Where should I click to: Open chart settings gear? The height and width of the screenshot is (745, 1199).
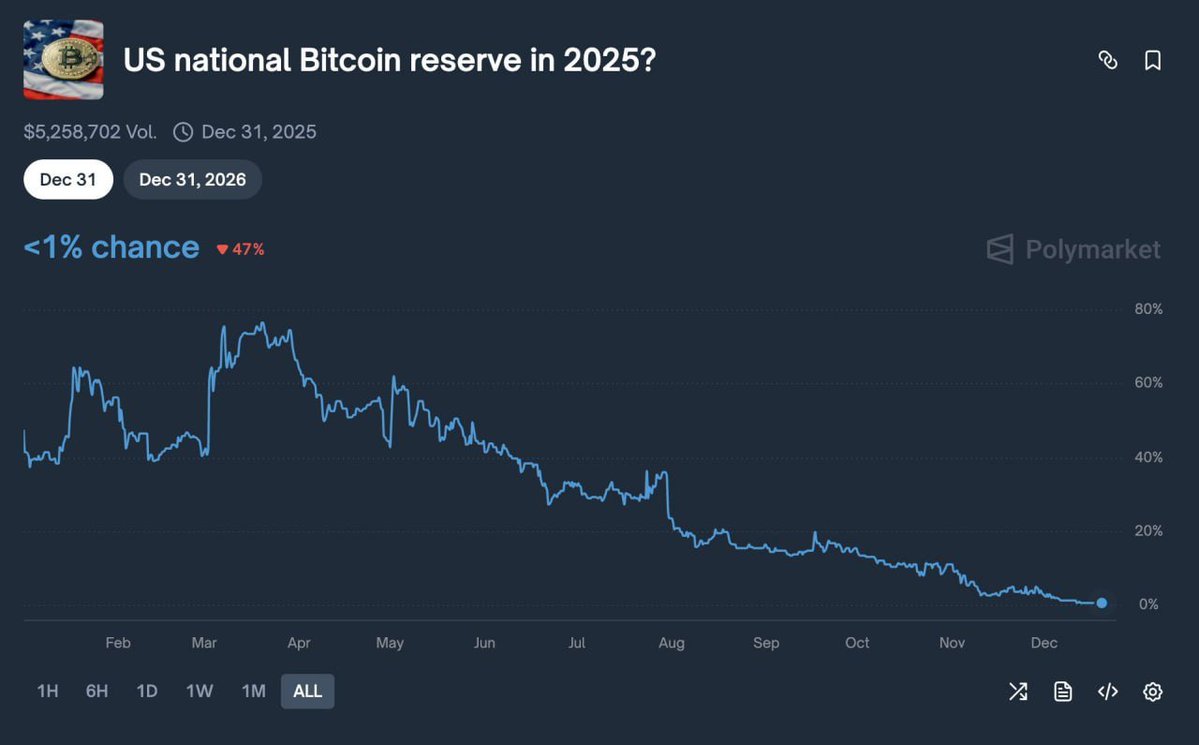[1153, 691]
